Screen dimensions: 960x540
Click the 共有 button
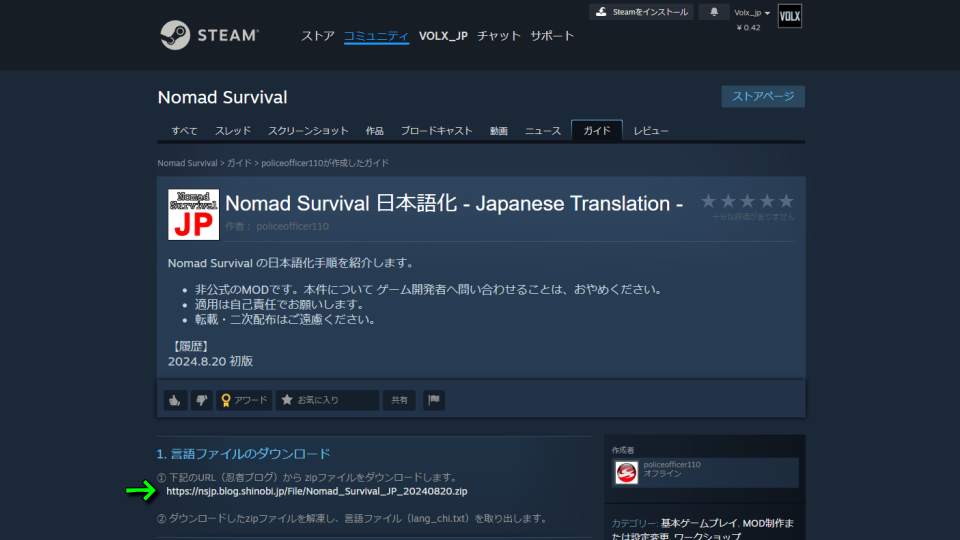[x=399, y=400]
